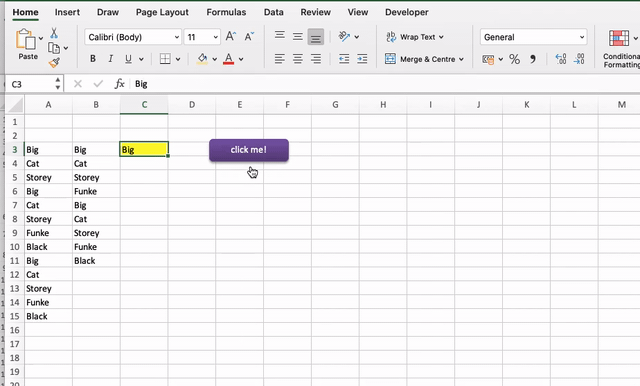640x386 pixels.
Task: Switch to the Home tab
Action: [x=25, y=12]
